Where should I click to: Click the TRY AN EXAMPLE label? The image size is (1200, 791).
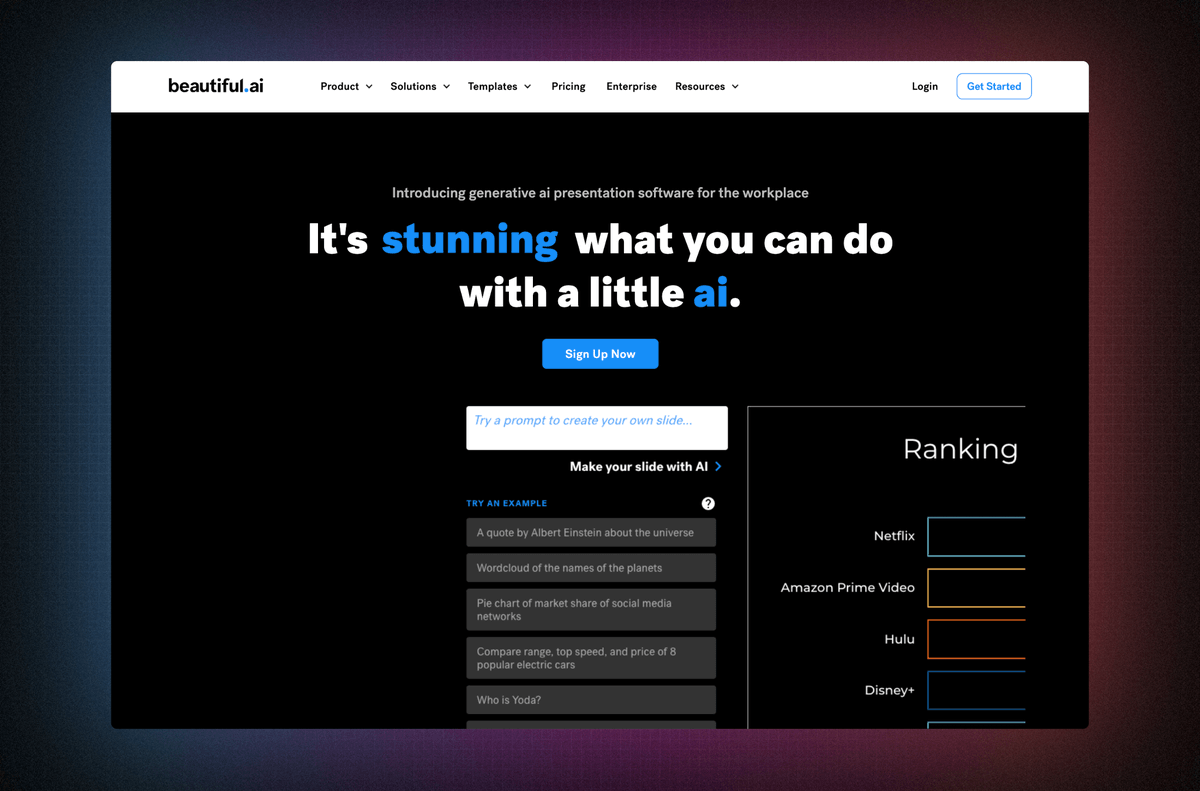tap(507, 504)
